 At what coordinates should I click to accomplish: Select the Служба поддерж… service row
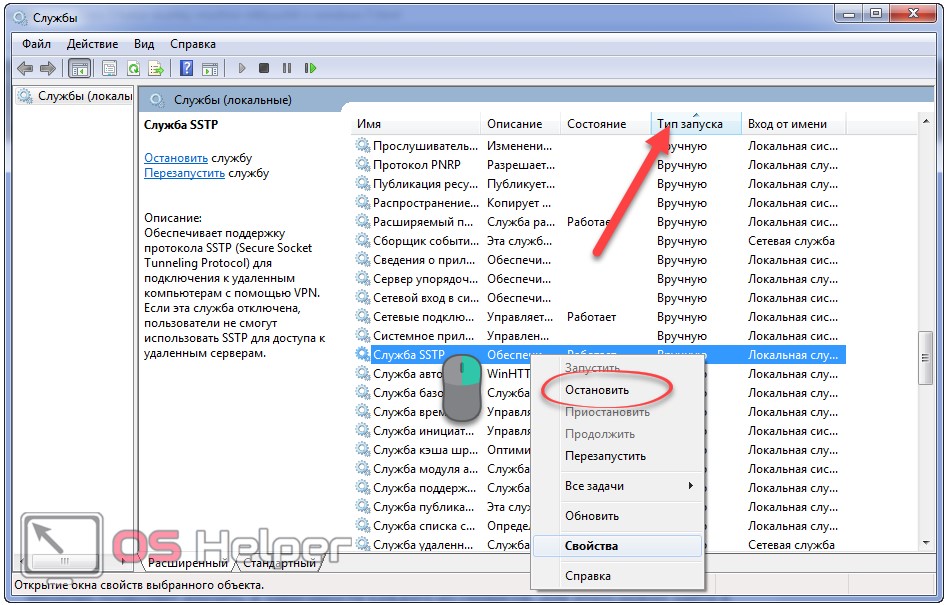tap(598, 487)
